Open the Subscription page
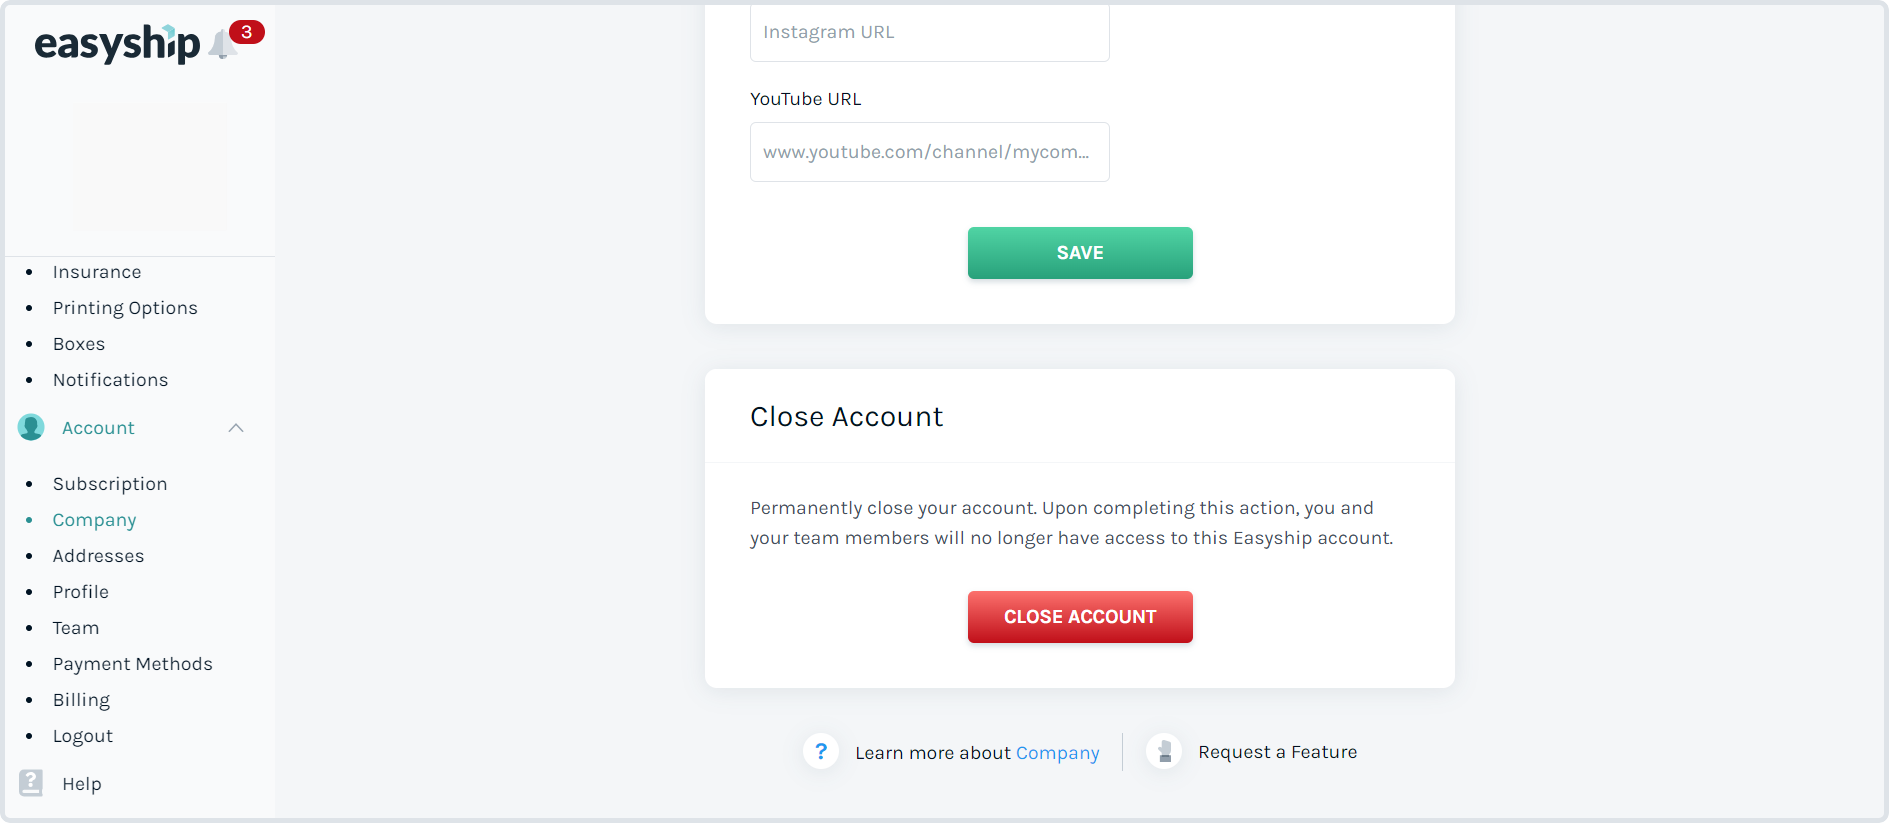 point(110,484)
